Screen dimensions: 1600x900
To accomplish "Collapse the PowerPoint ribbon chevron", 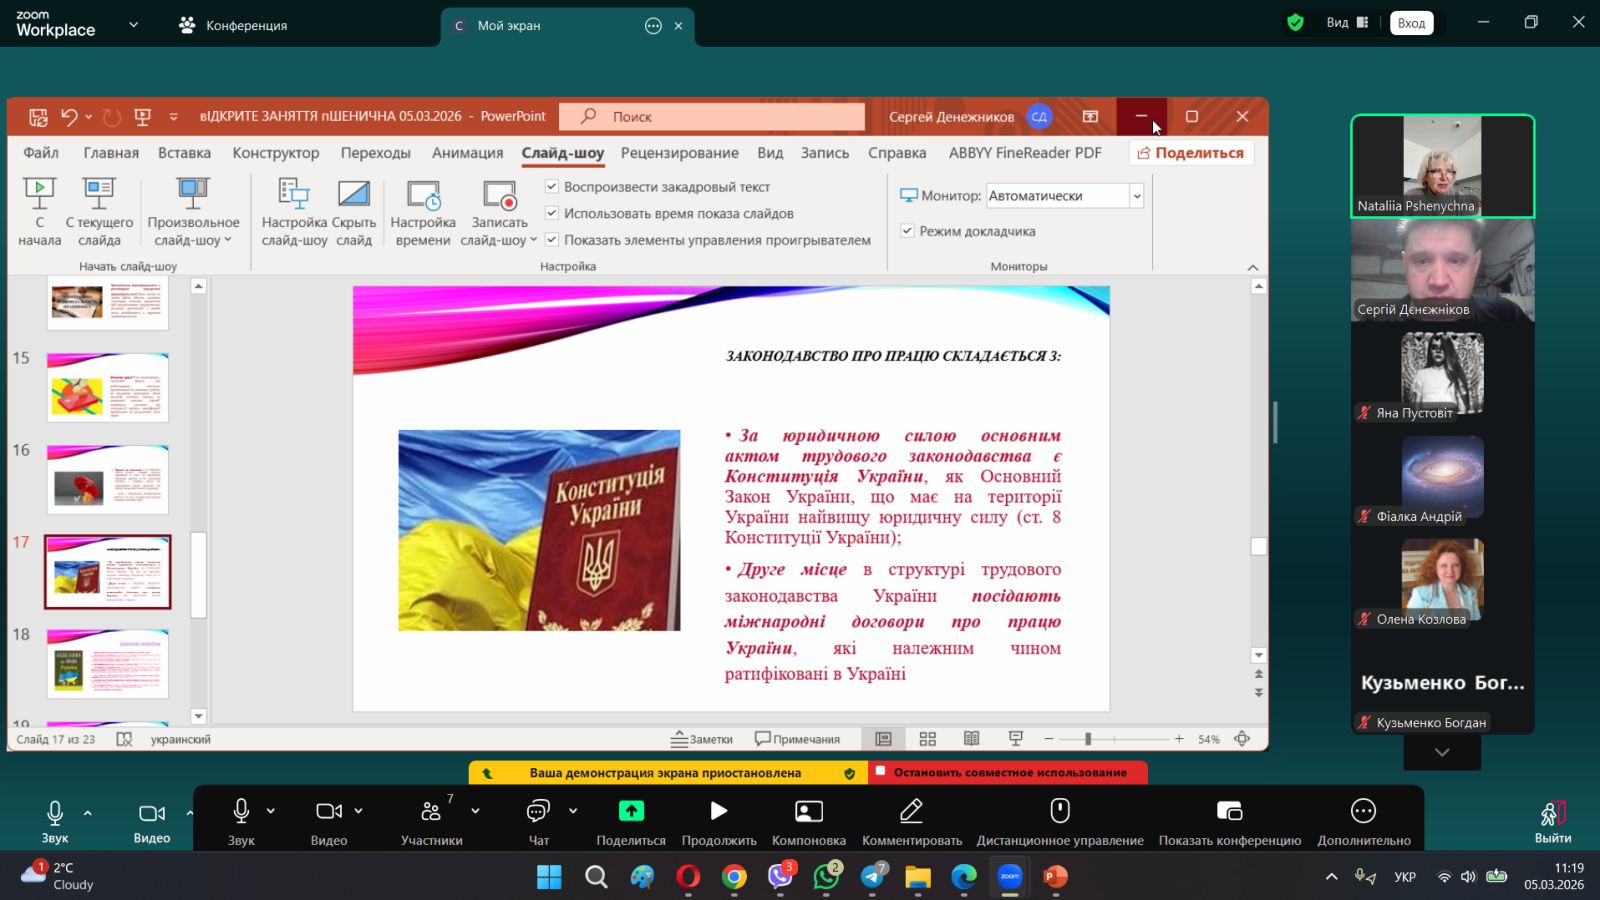I will pos(1253,267).
